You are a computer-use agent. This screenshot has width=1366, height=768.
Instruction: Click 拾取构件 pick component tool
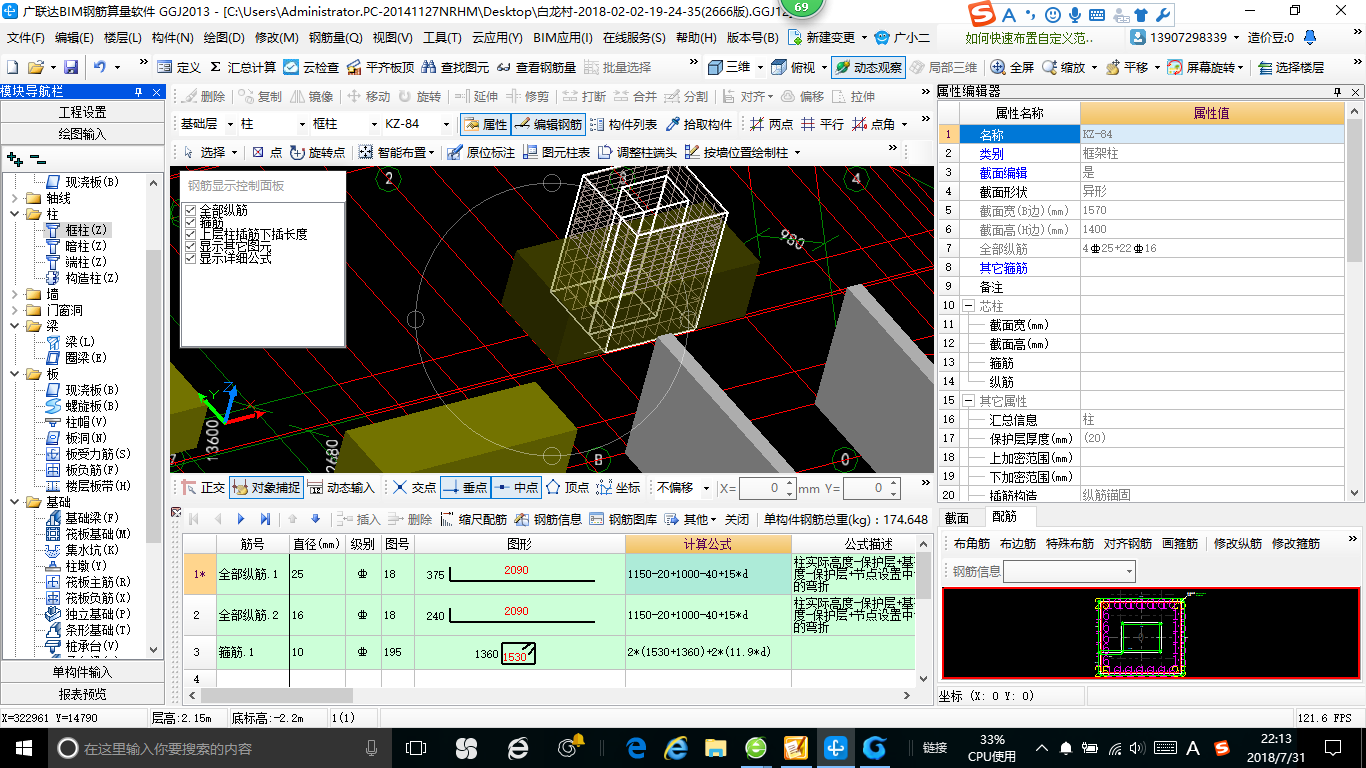698,124
